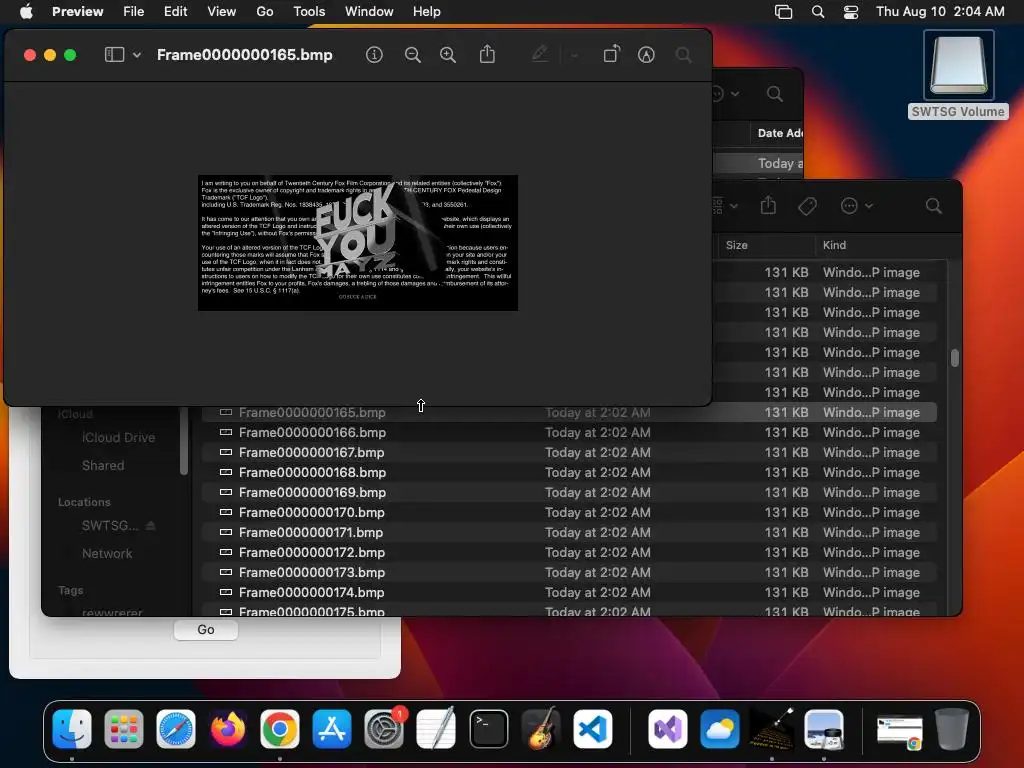Zoom out of the image in Preview
The image size is (1024, 768).
click(413, 55)
